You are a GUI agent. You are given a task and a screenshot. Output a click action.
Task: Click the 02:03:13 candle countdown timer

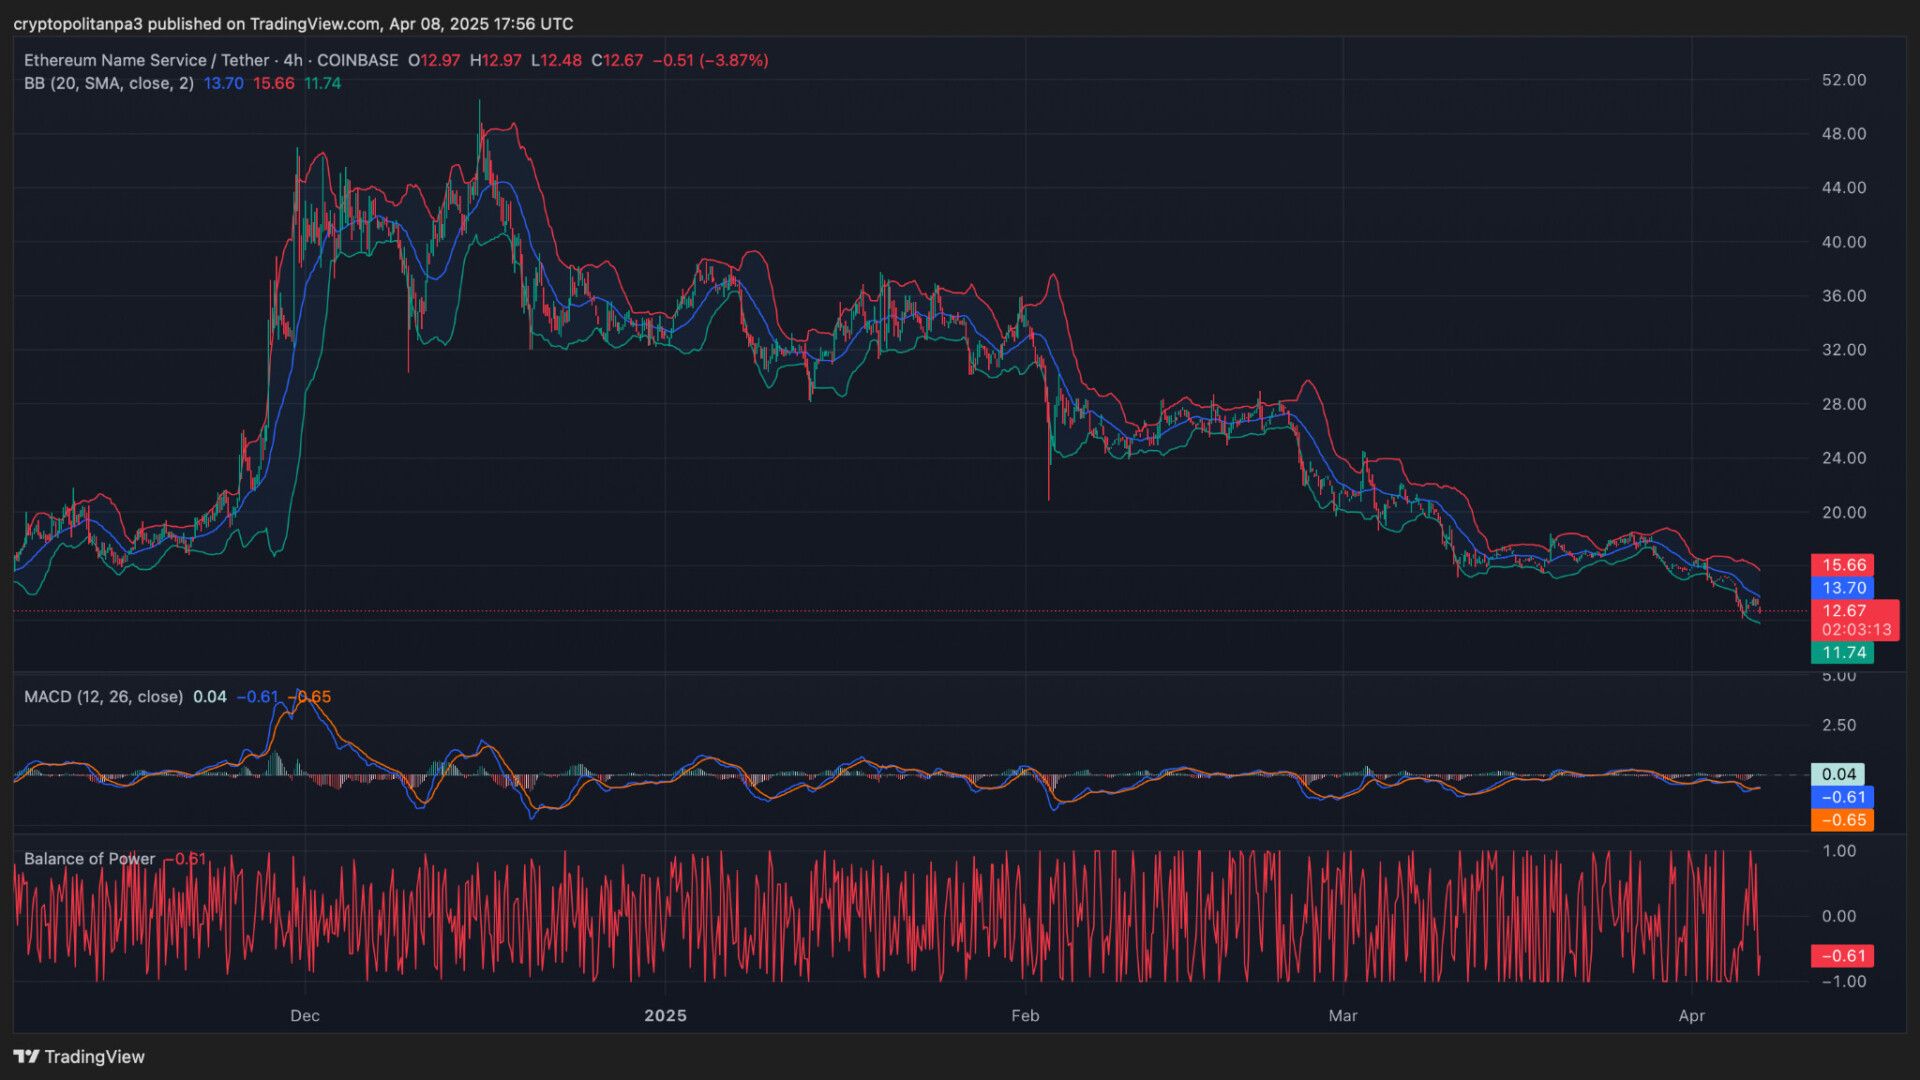(x=1856, y=630)
